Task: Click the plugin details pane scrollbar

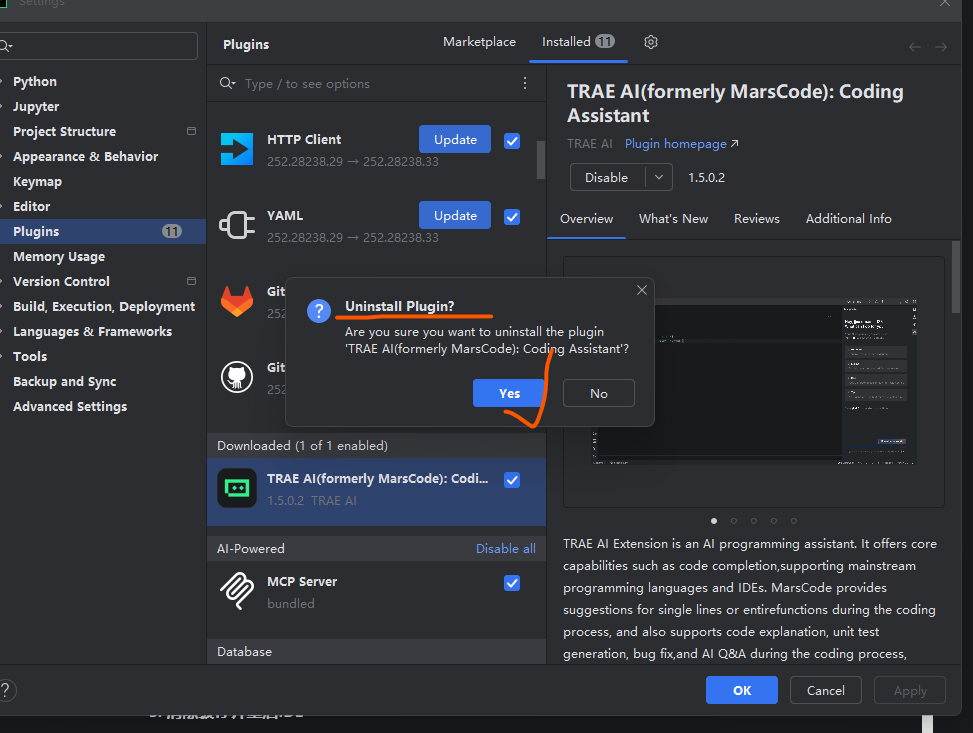Action: [x=956, y=277]
